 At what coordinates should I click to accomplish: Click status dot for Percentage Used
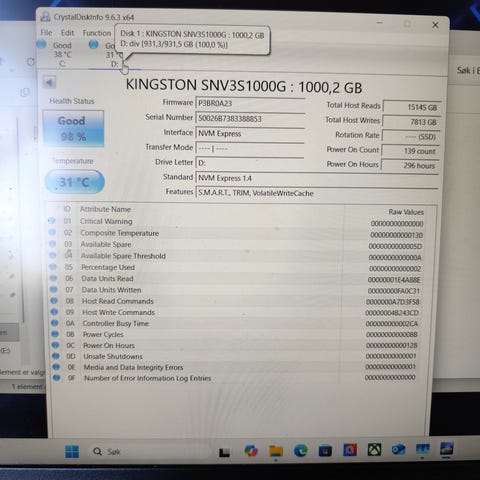[x=53, y=267]
